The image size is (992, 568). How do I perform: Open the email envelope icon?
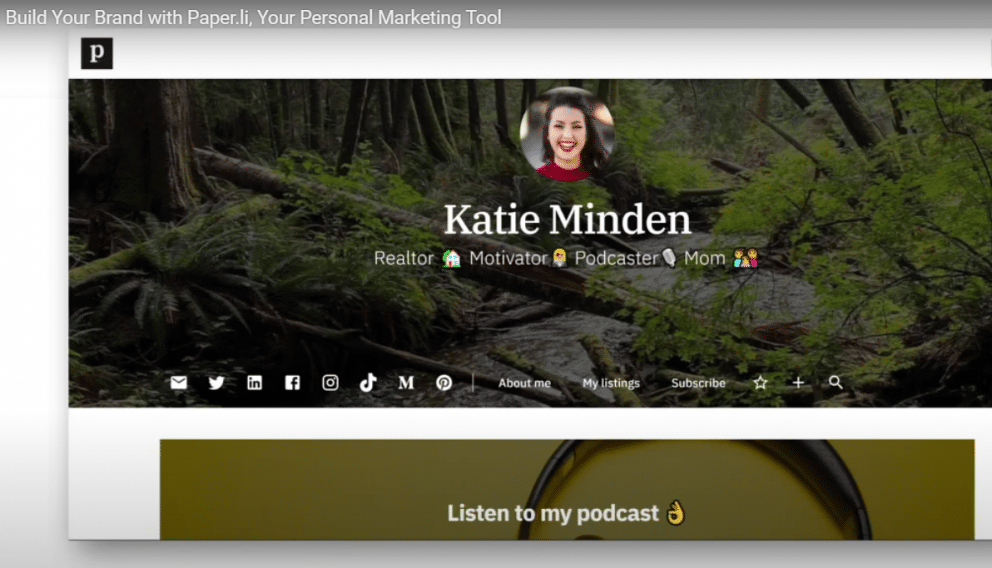pos(178,383)
